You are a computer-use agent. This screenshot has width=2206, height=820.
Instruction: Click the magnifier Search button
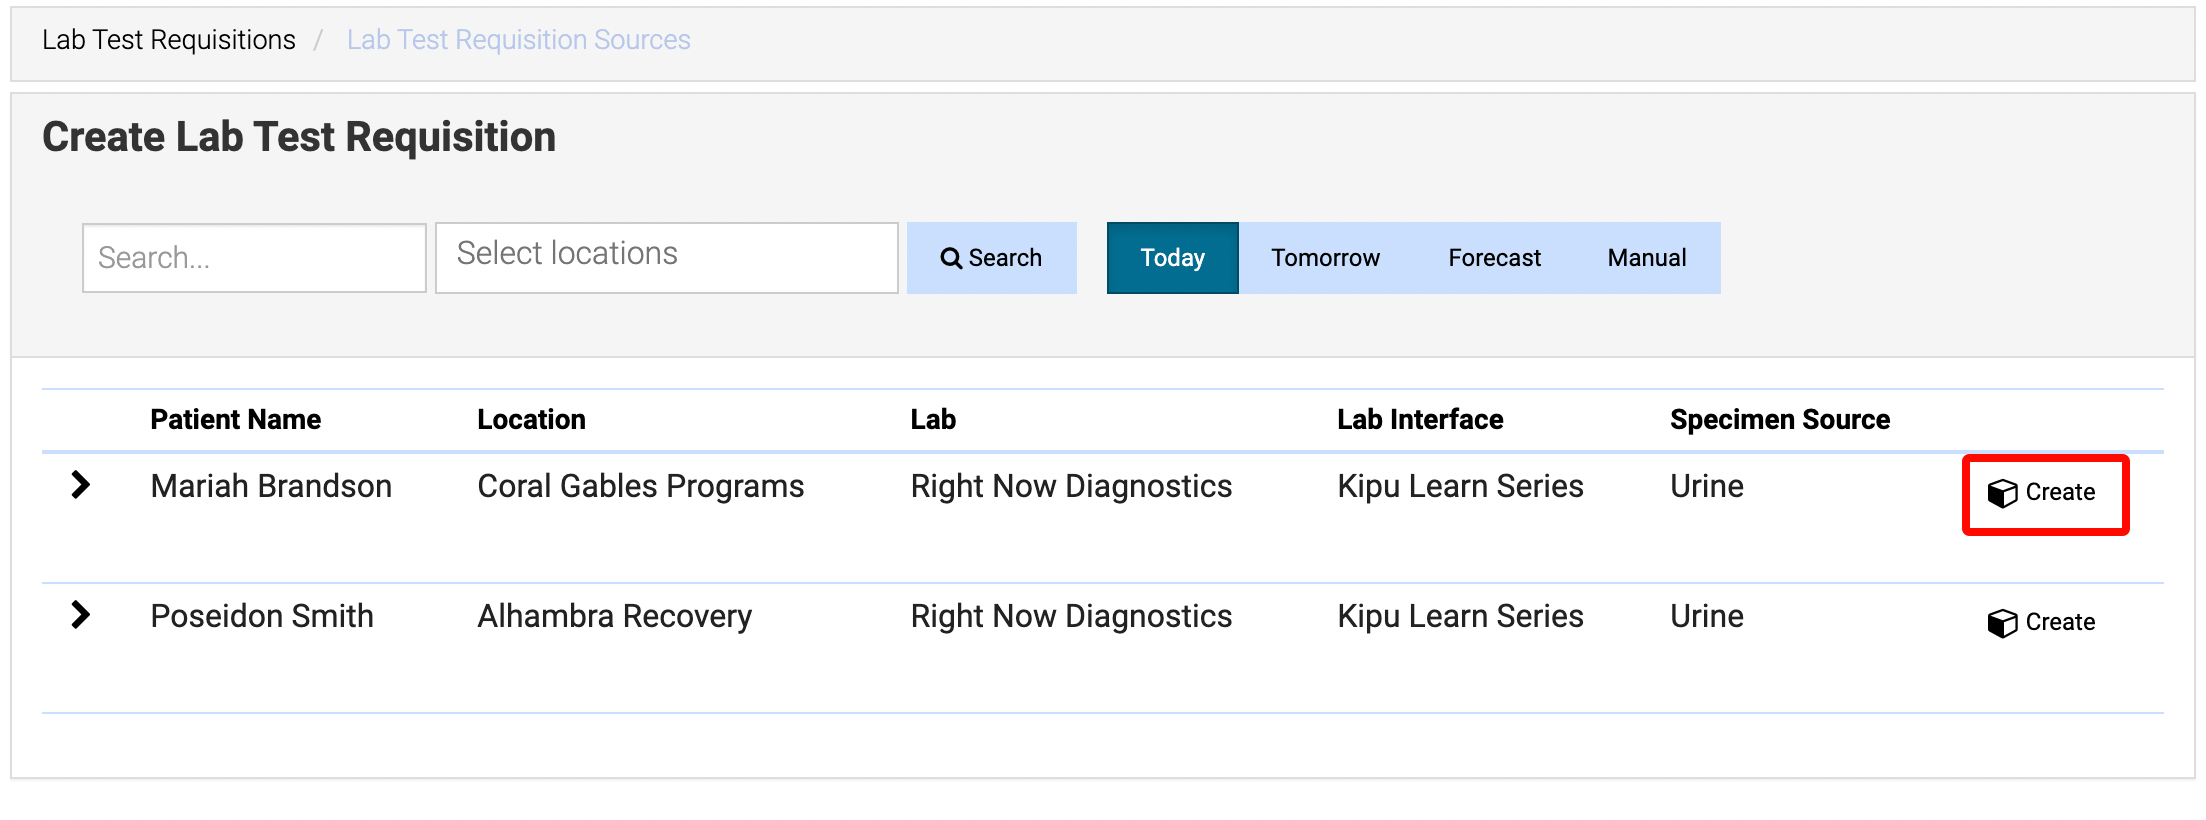991,258
